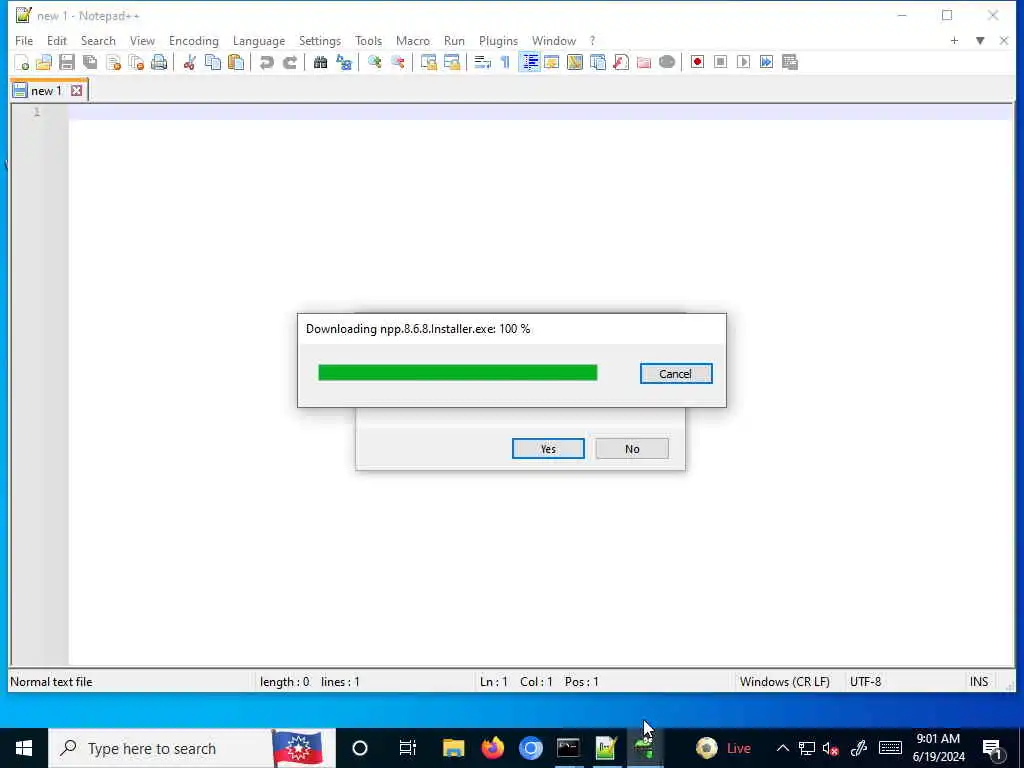This screenshot has height=768, width=1024.
Task: Open the Encoding menu
Action: tap(193, 40)
